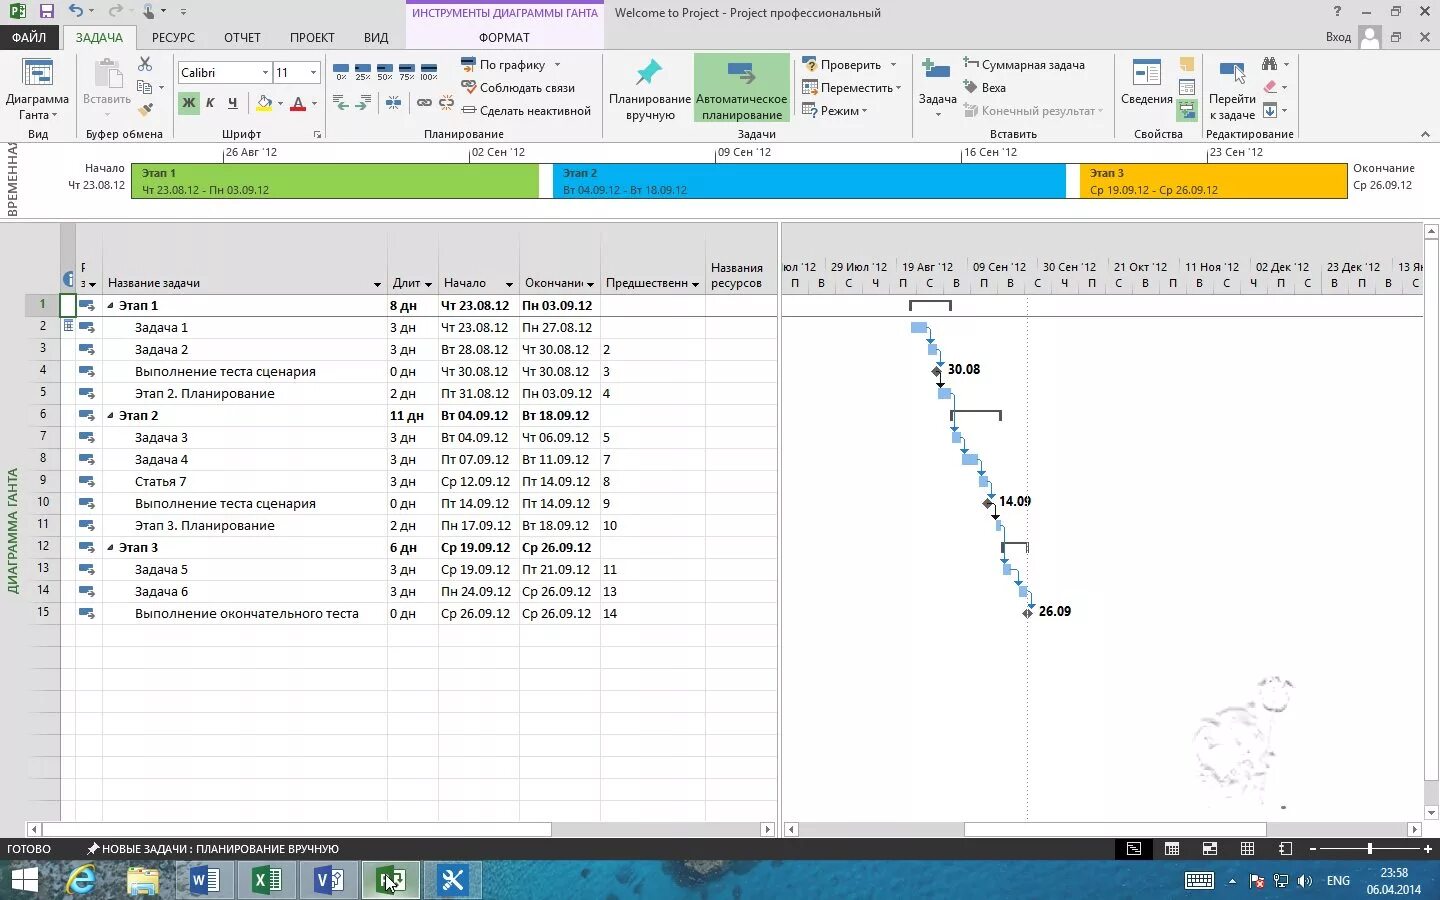1440x900 pixels.
Task: Insert a Веха milestone
Action: tap(984, 87)
